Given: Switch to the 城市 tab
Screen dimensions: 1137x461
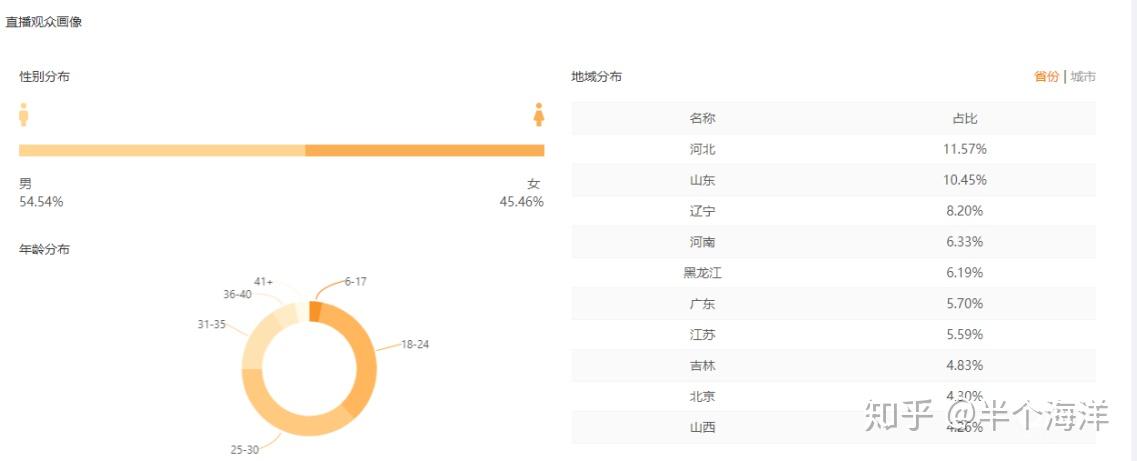Looking at the screenshot, I should pyautogui.click(x=1083, y=77).
